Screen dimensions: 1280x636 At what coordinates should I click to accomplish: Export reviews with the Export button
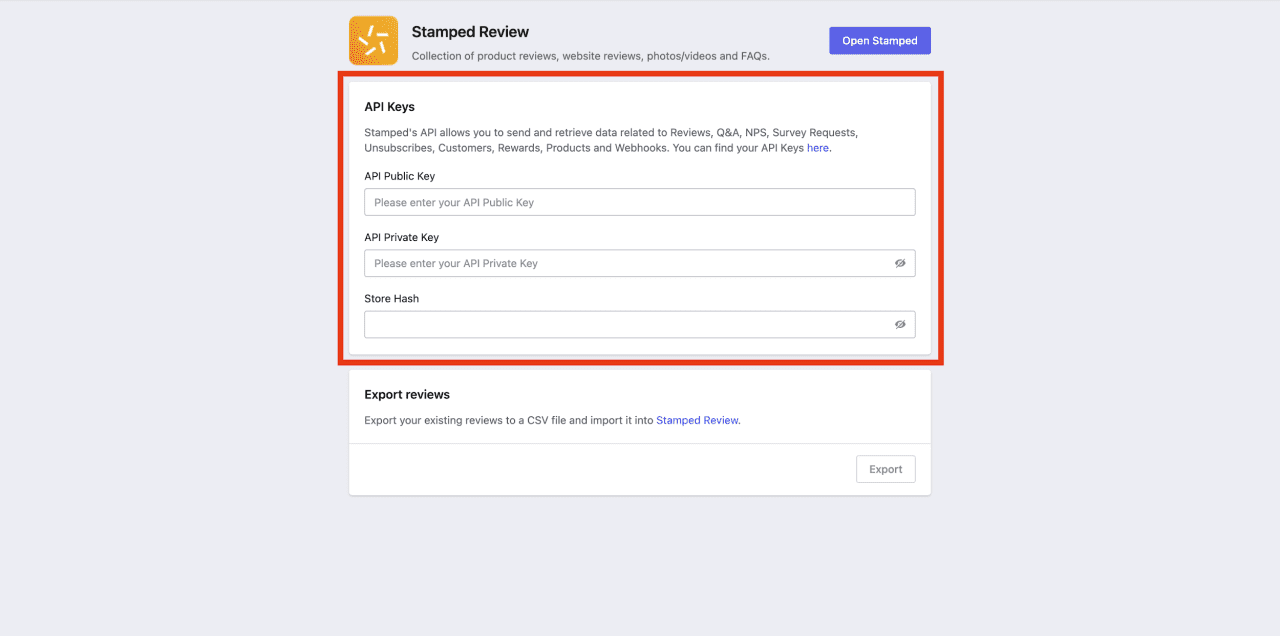886,469
